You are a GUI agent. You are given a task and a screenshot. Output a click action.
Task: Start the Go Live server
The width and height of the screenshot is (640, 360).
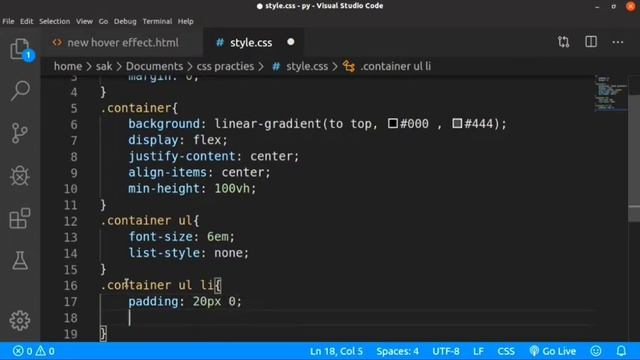[553, 351]
